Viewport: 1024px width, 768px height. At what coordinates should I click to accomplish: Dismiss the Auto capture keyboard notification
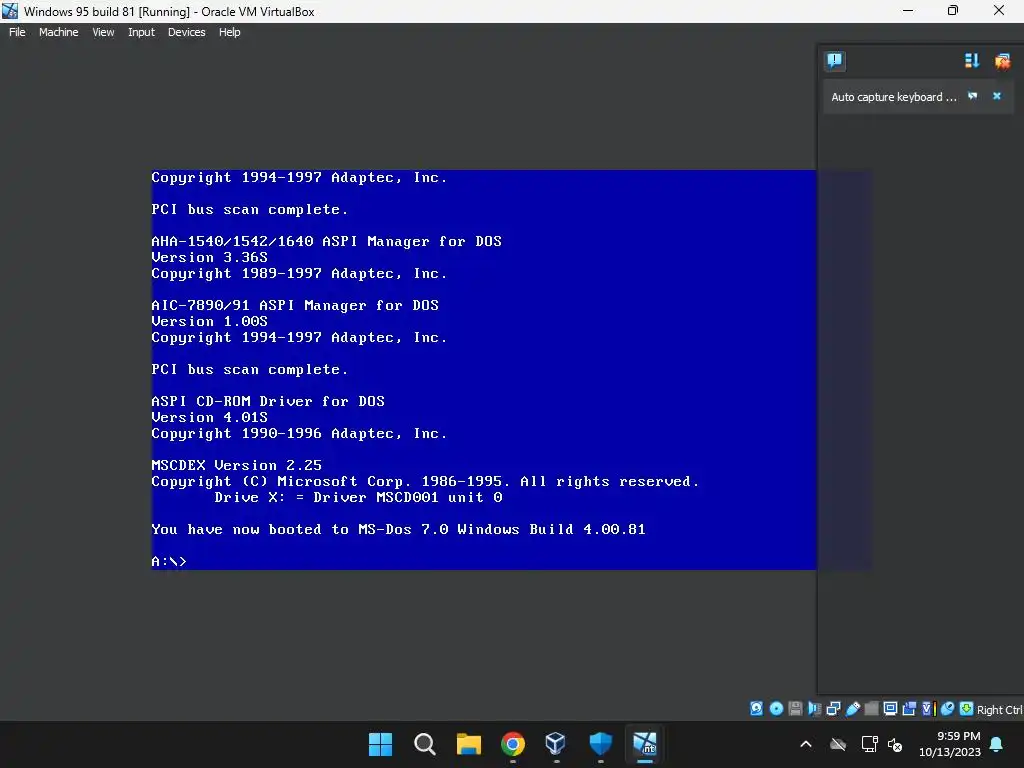(997, 96)
